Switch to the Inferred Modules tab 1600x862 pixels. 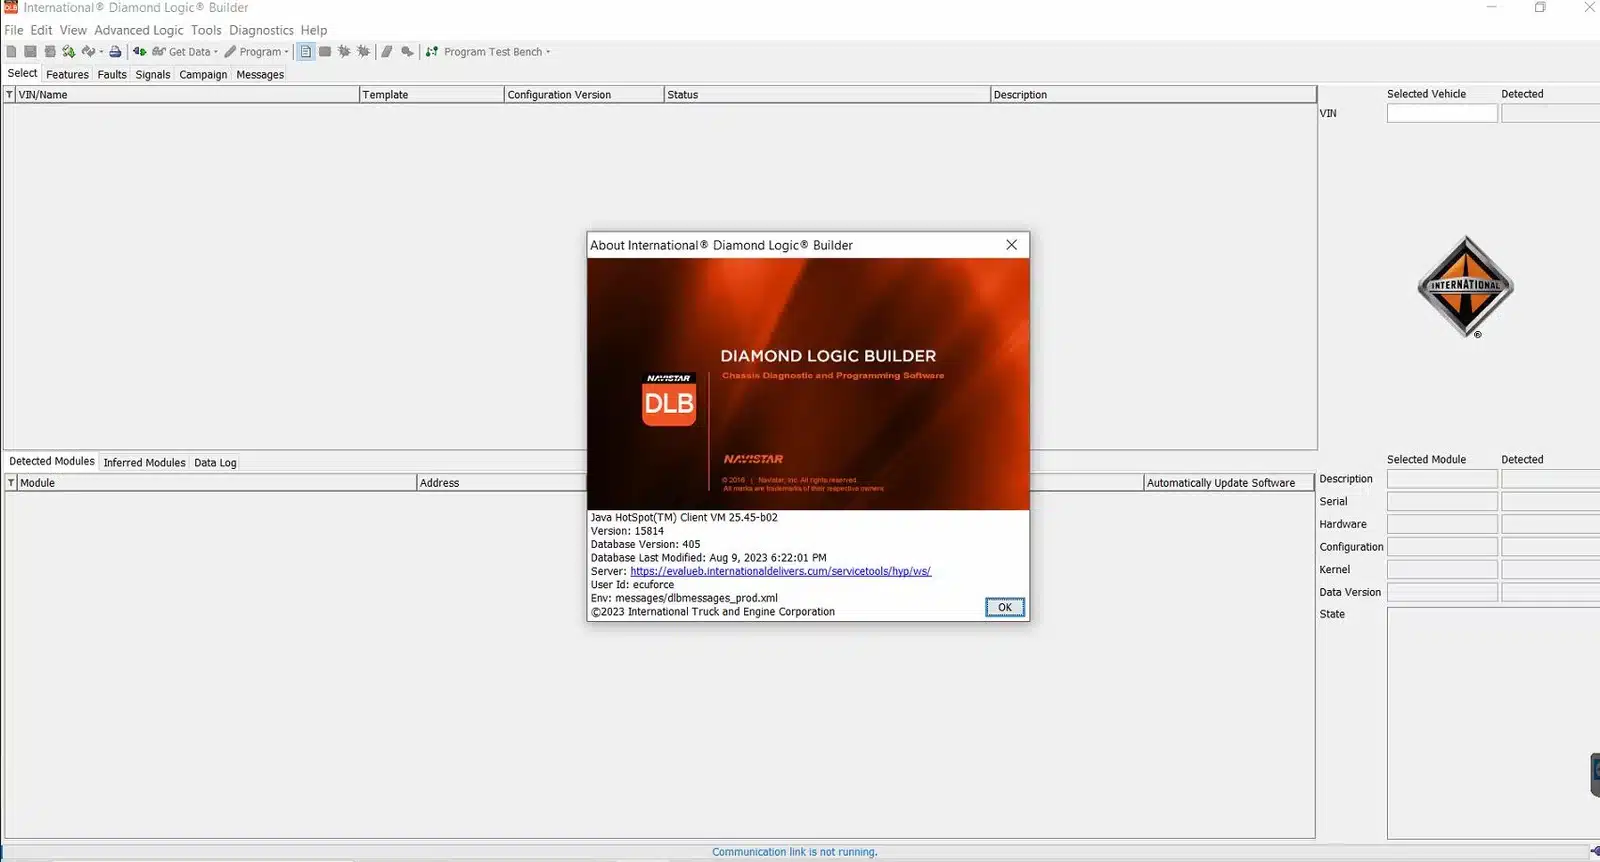(144, 463)
